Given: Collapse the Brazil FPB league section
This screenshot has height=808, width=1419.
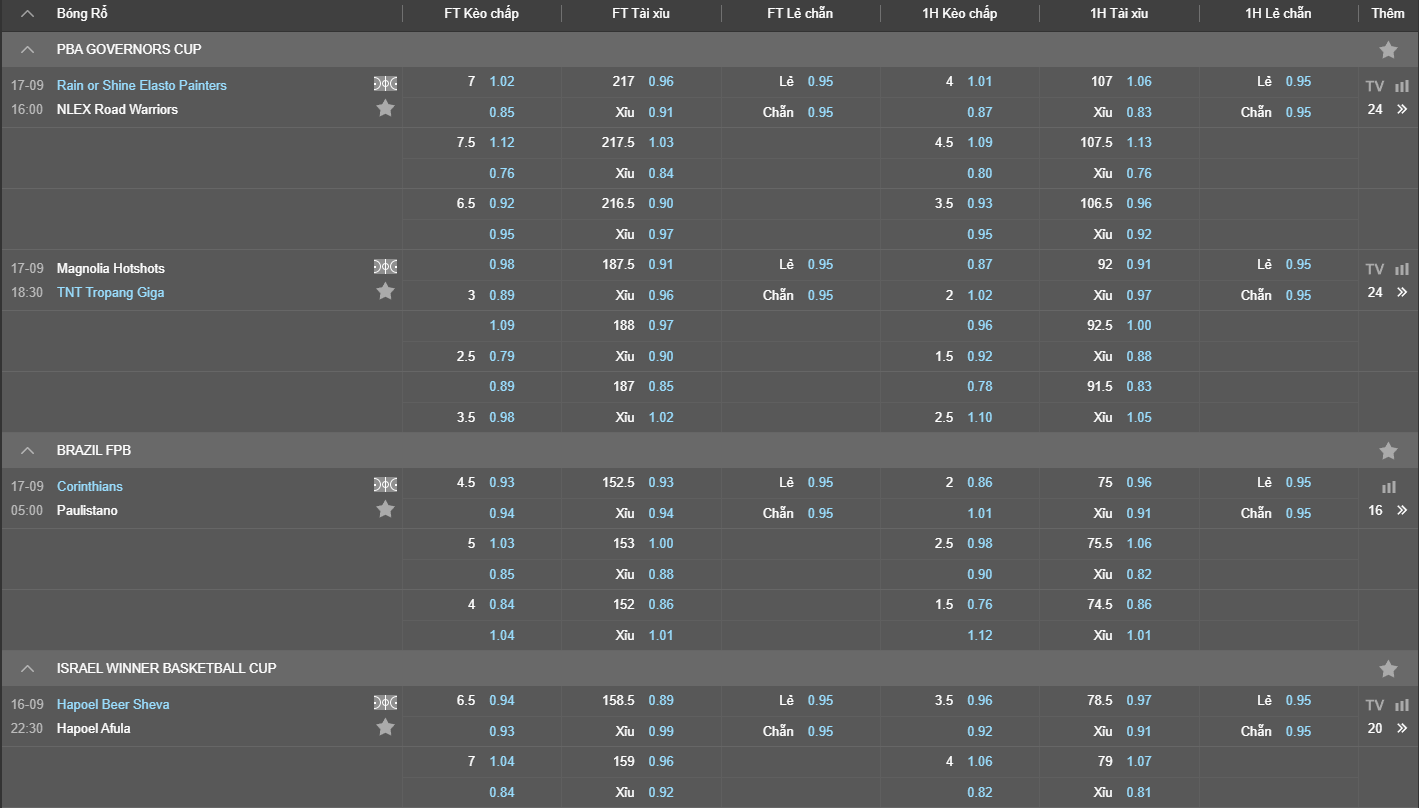Looking at the screenshot, I should coord(28,451).
